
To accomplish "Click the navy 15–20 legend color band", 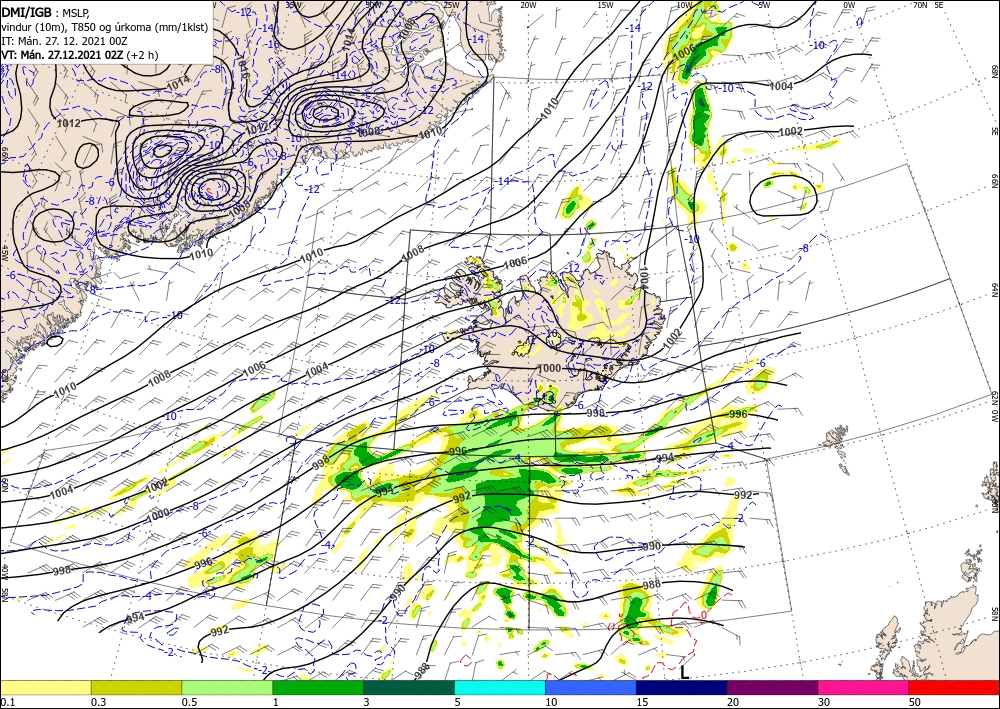I will [682, 687].
